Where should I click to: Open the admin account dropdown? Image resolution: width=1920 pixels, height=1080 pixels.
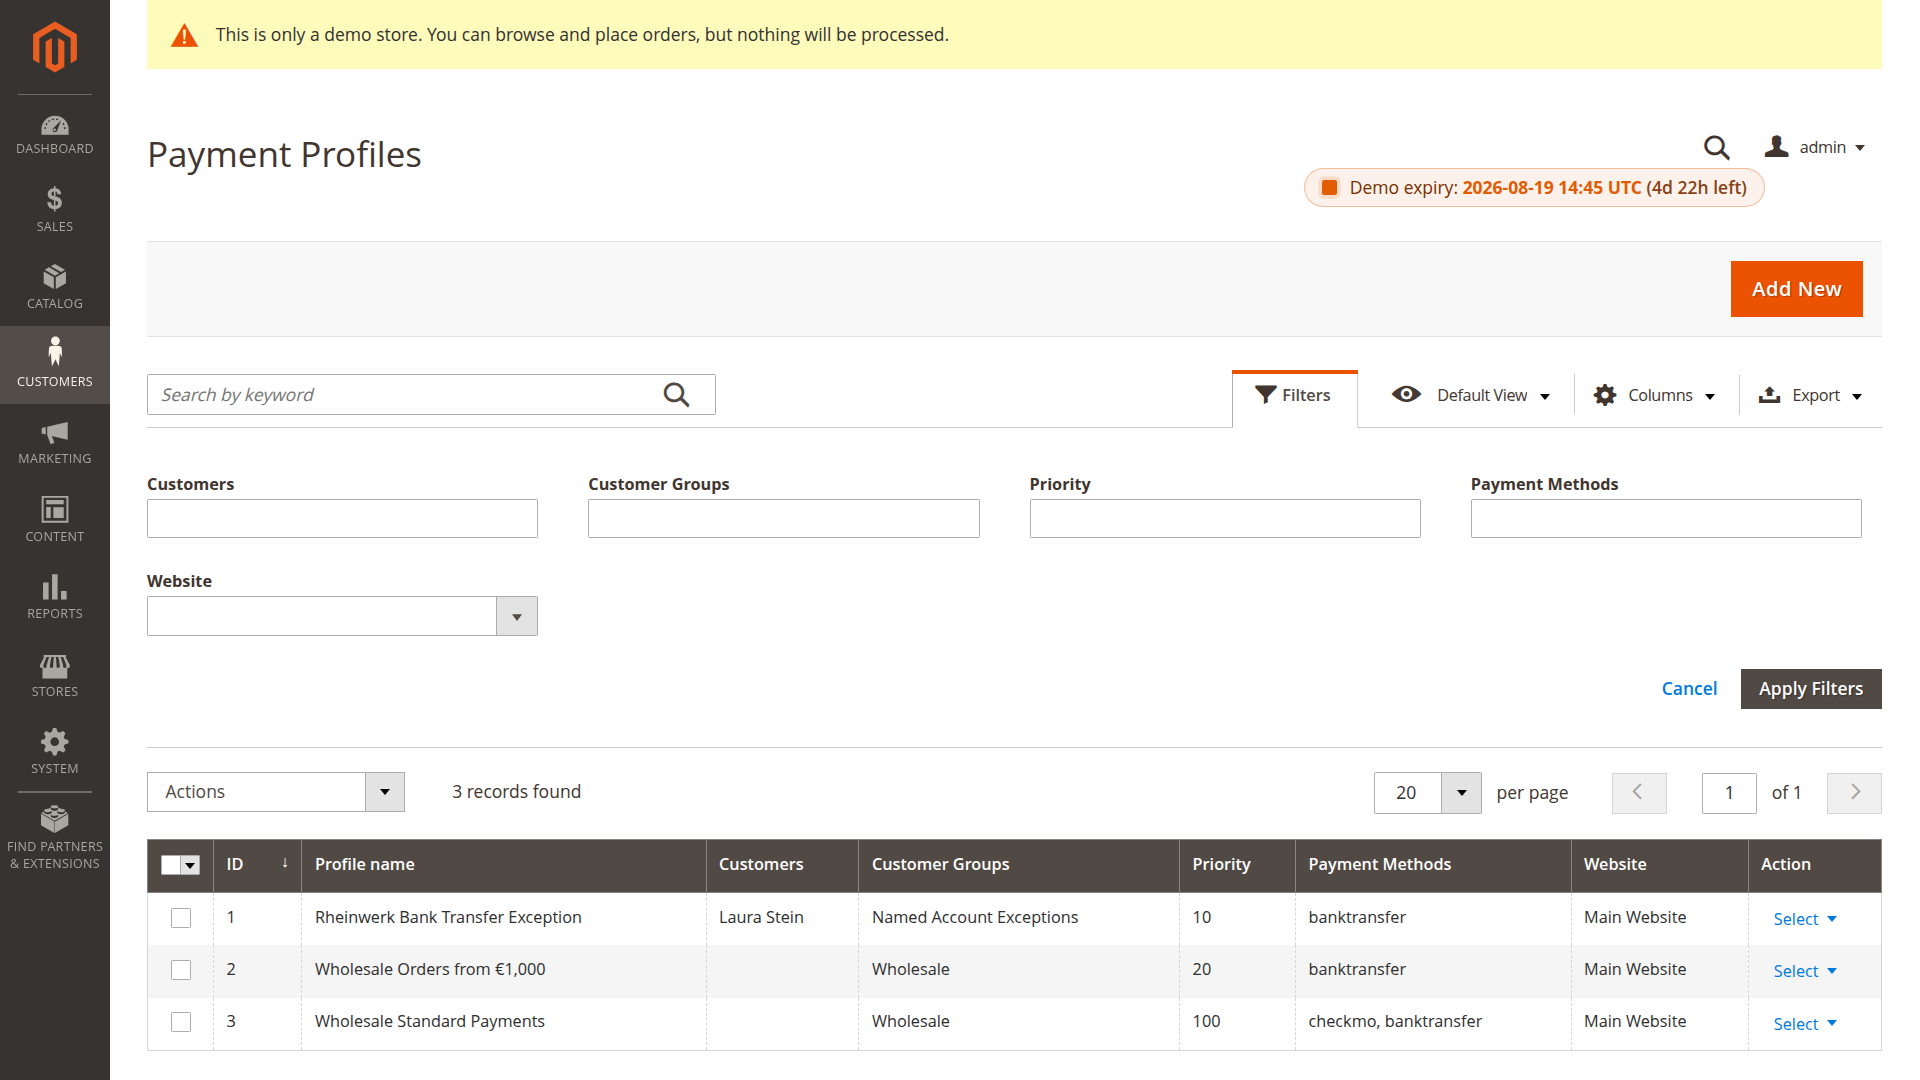(1816, 147)
